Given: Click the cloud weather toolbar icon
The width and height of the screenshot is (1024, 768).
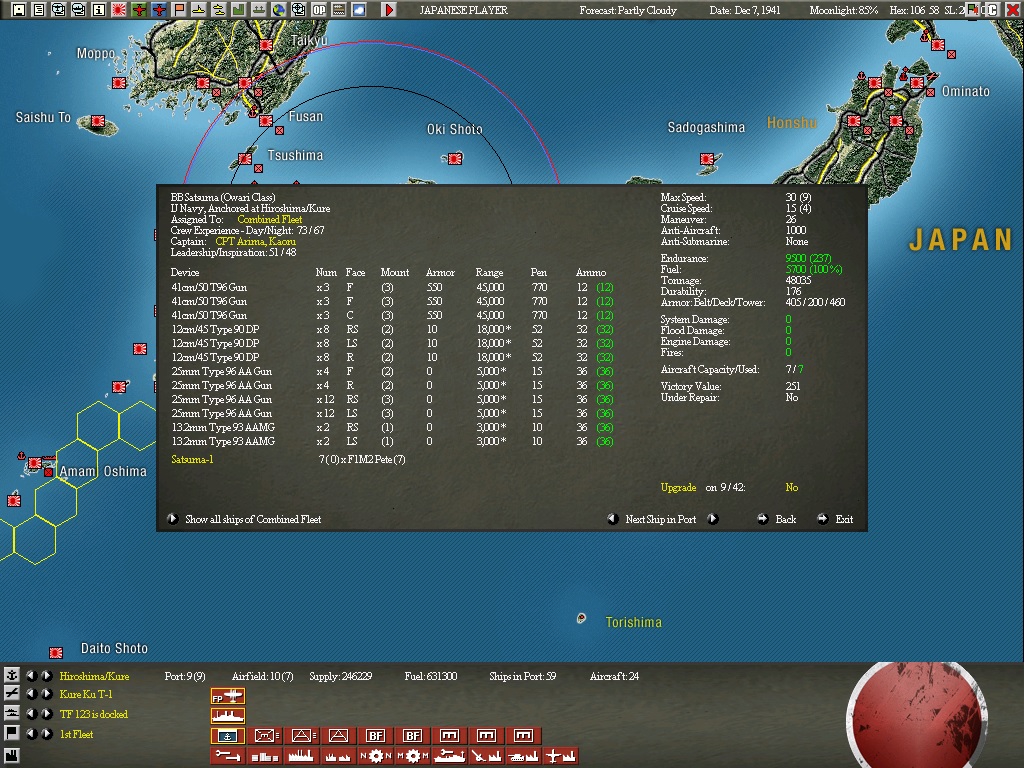Looking at the screenshot, I should pyautogui.click(x=359, y=10).
